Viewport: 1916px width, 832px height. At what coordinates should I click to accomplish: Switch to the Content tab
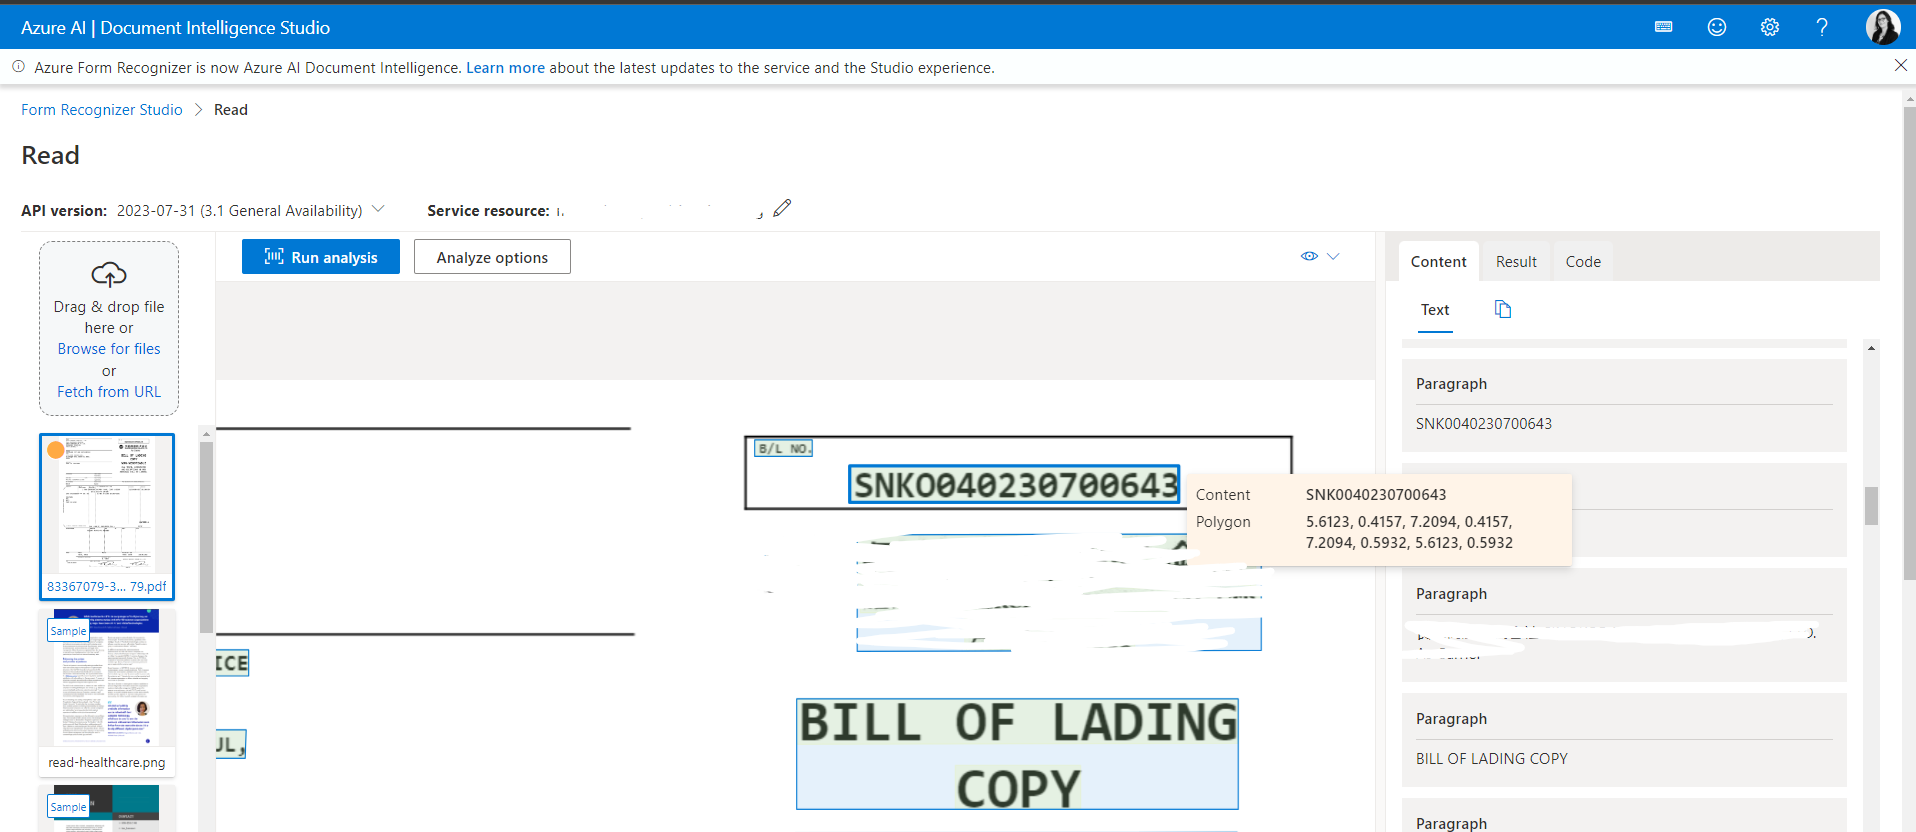pyautogui.click(x=1438, y=261)
